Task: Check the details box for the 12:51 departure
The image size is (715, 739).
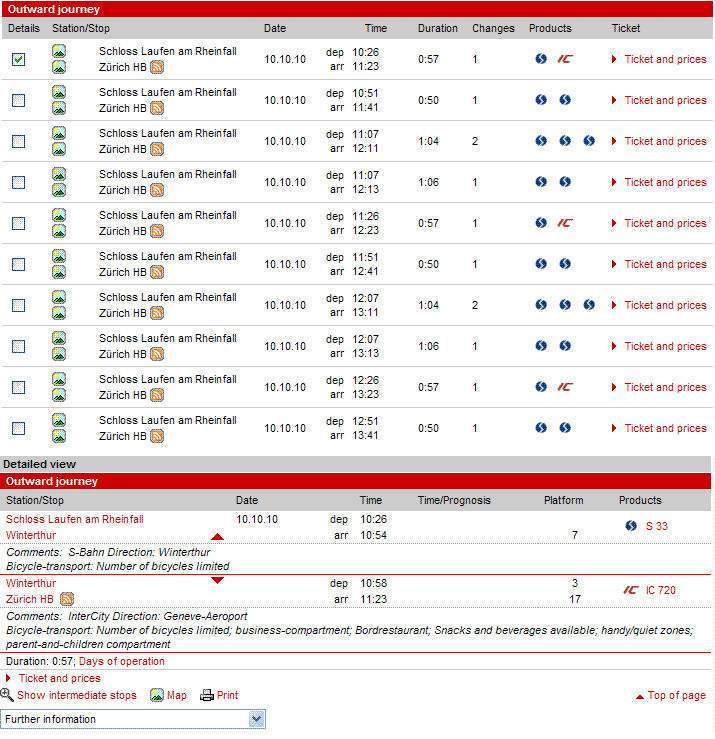Action: [x=19, y=429]
